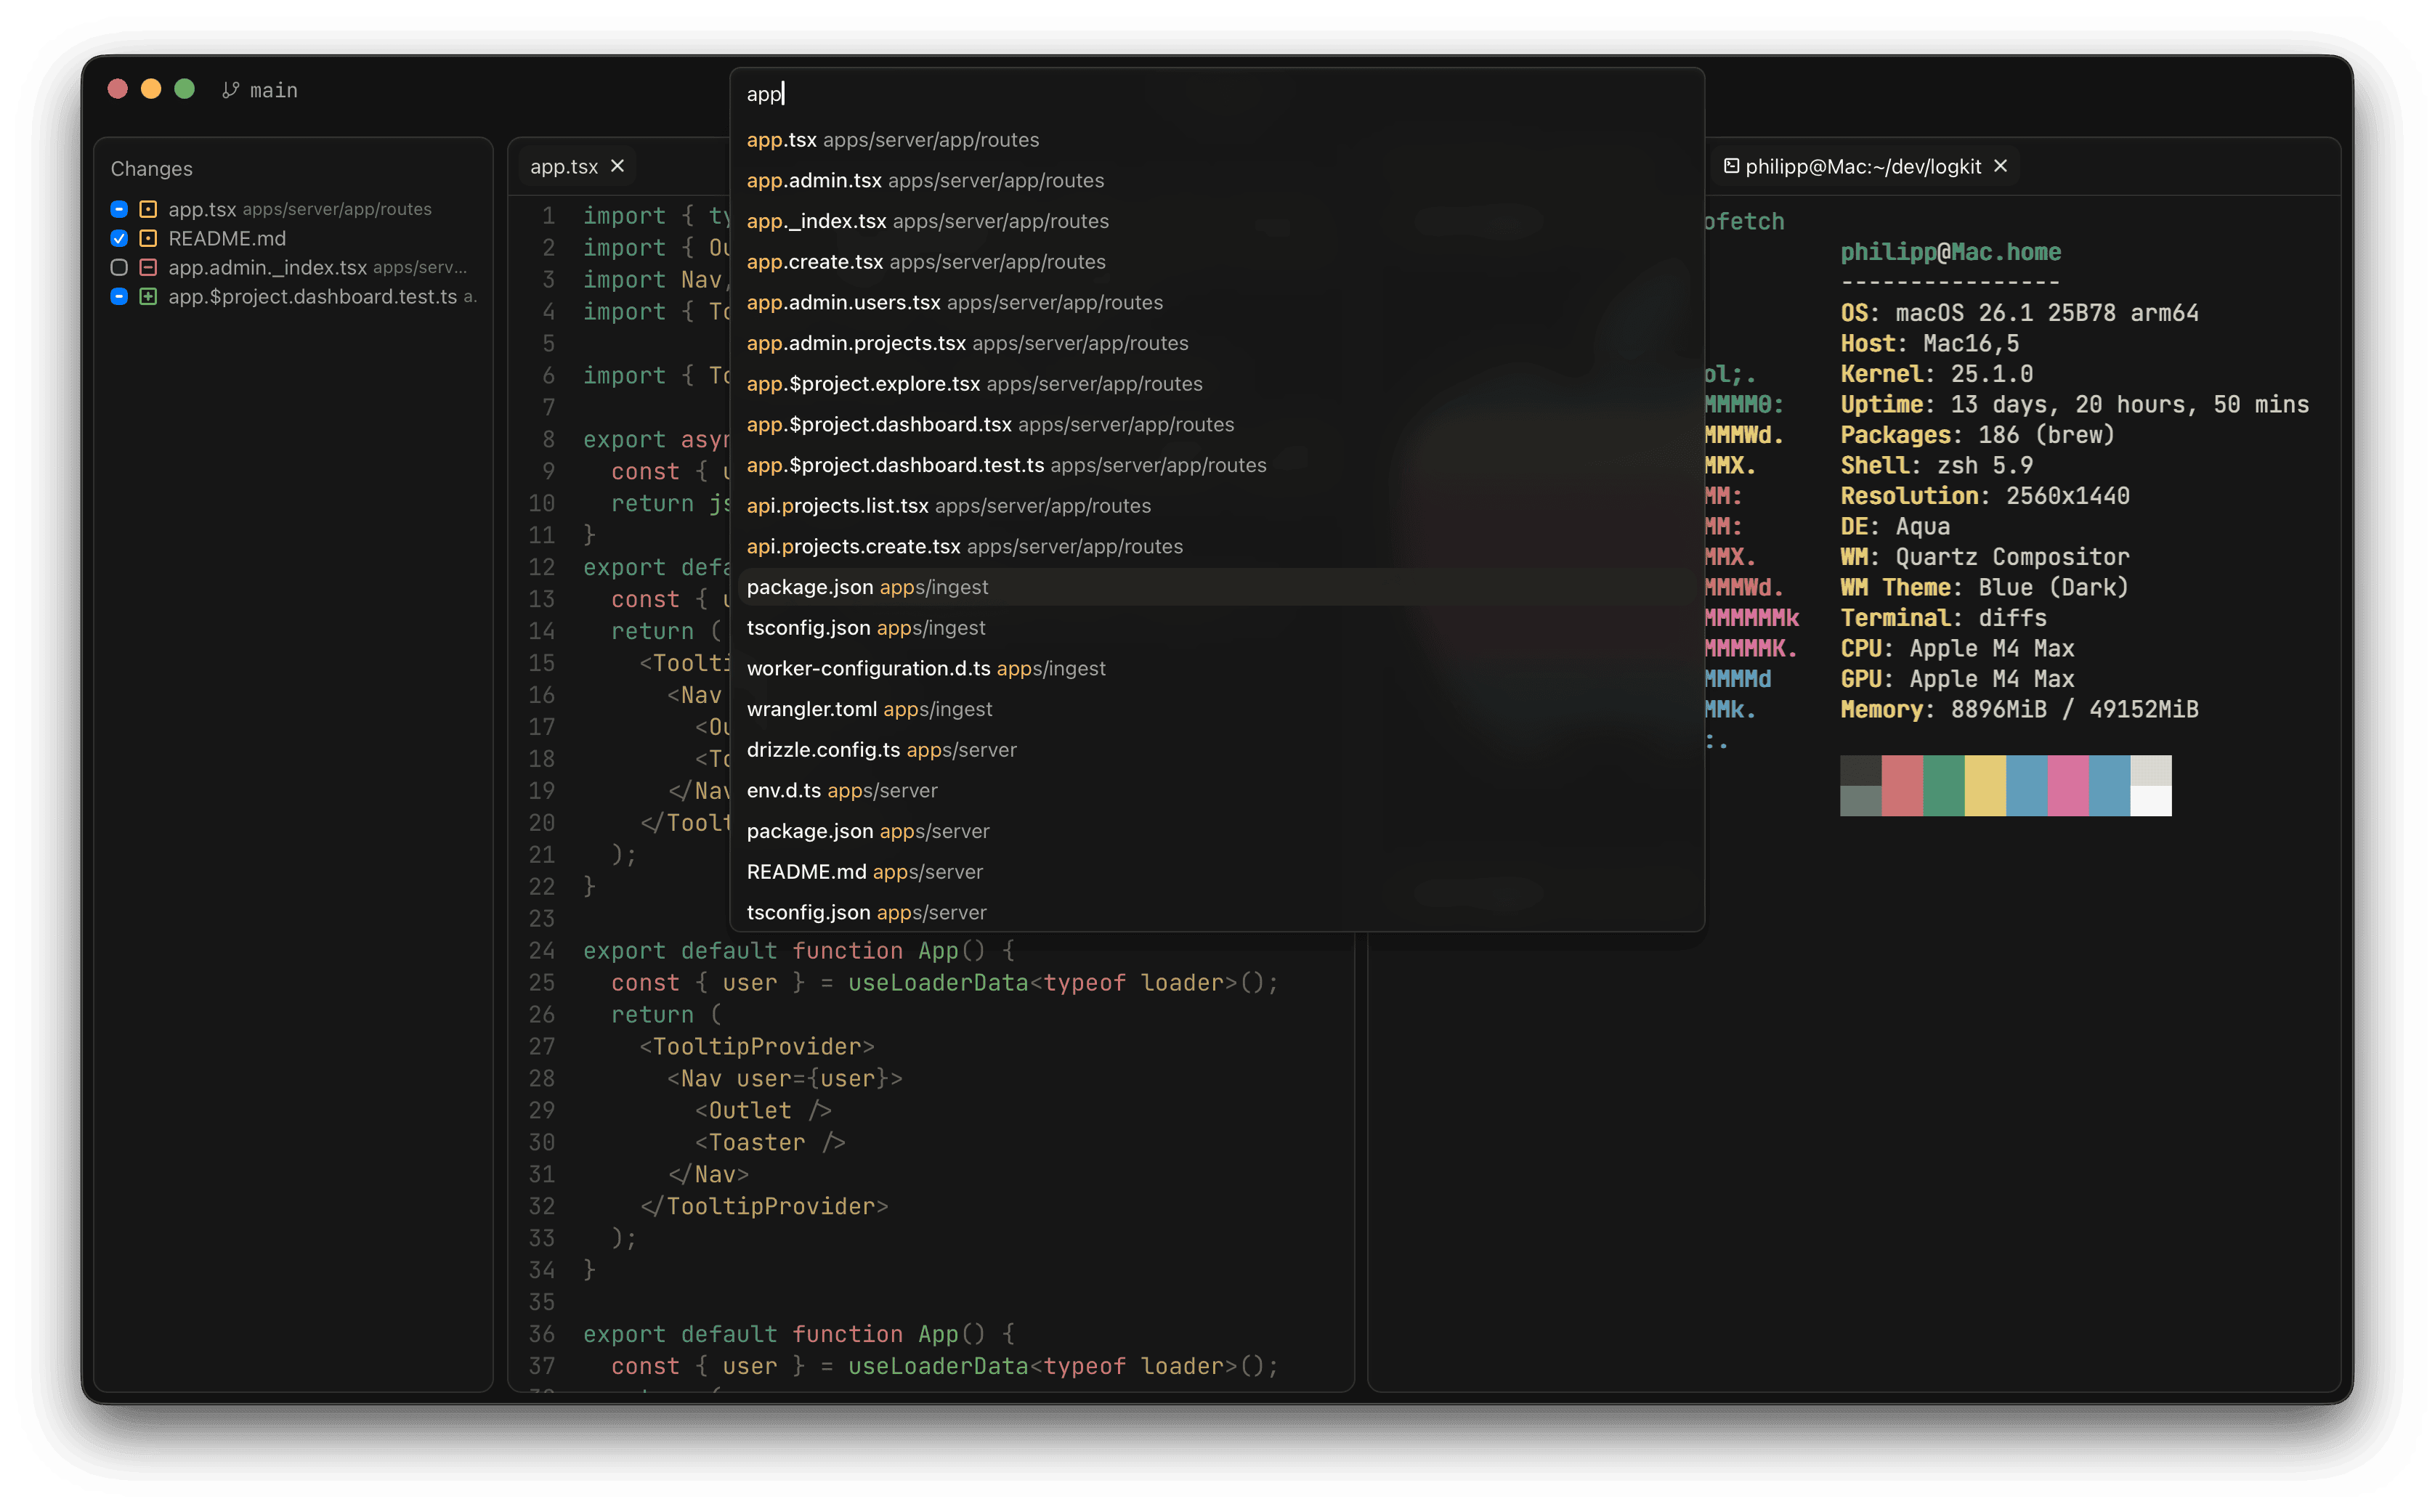Viewport: 2435px width, 1512px height.
Task: Click the yellow color block in terminal palette
Action: coord(1984,785)
